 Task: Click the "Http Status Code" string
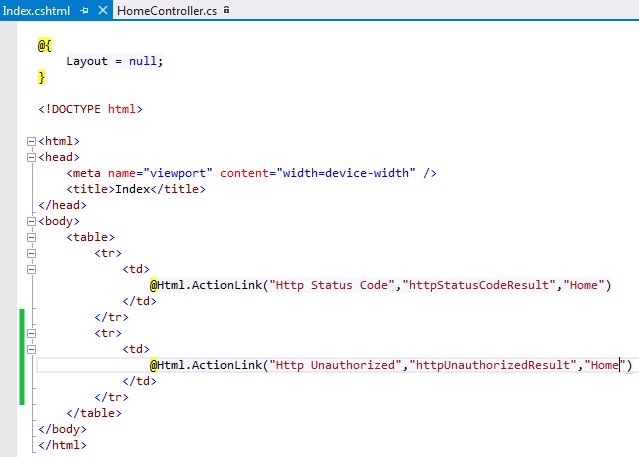pyautogui.click(x=332, y=285)
